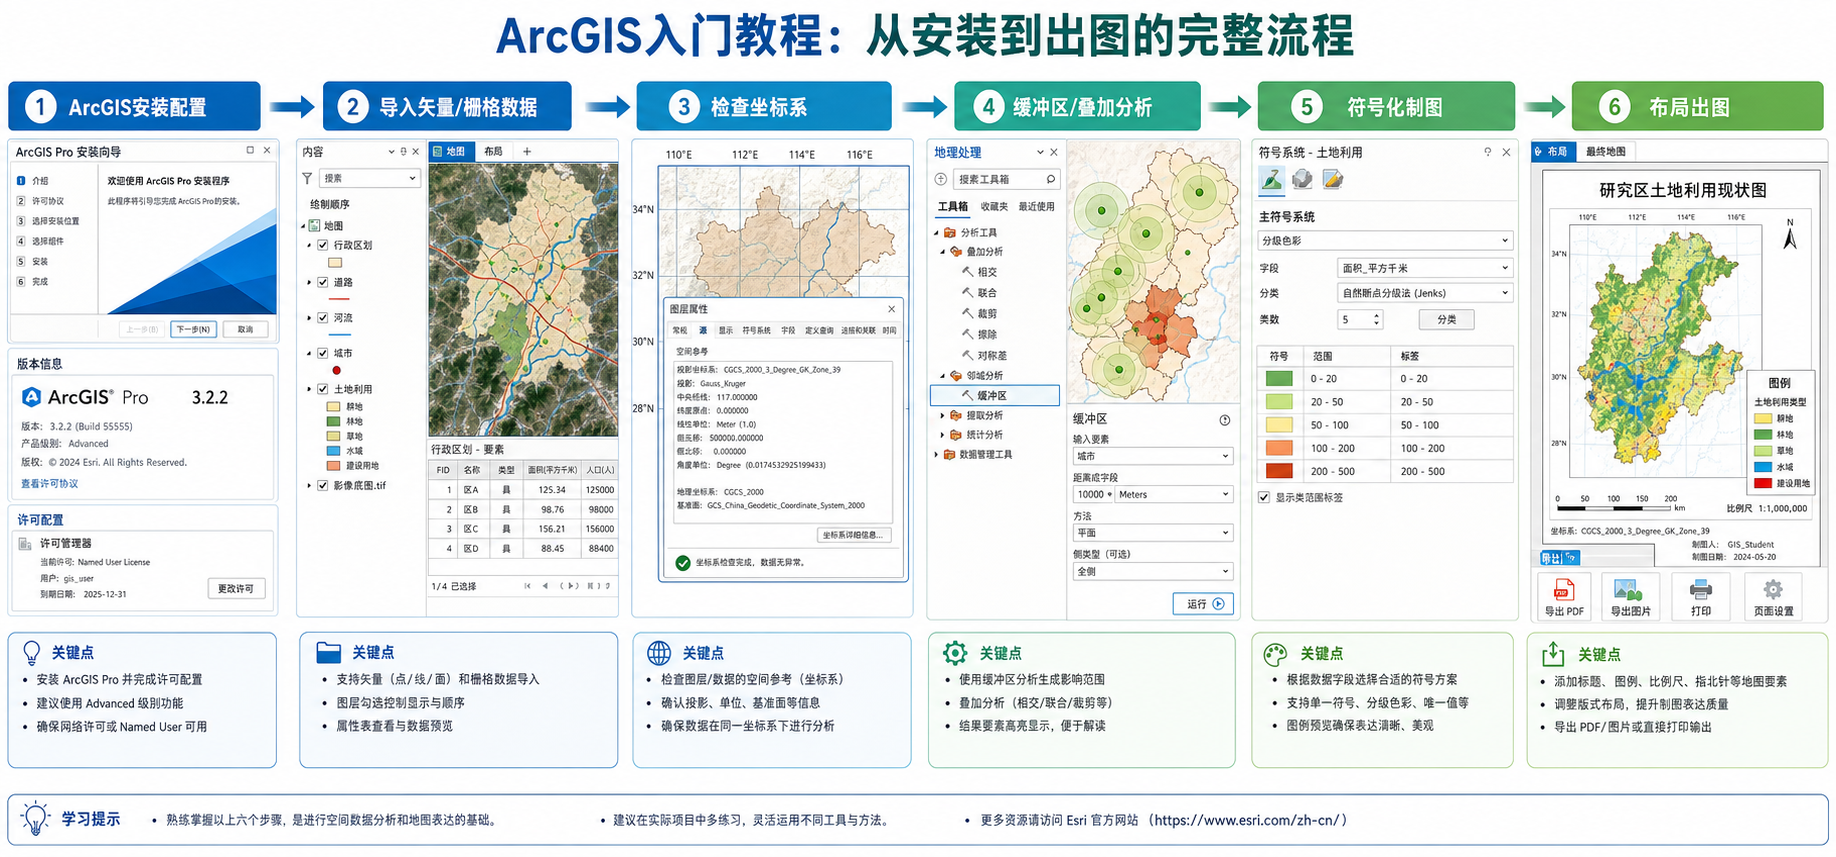Click the magnifier icon in 搜索工具箱 box
Viewport: 1836px width, 857px height.
pyautogui.click(x=1050, y=179)
